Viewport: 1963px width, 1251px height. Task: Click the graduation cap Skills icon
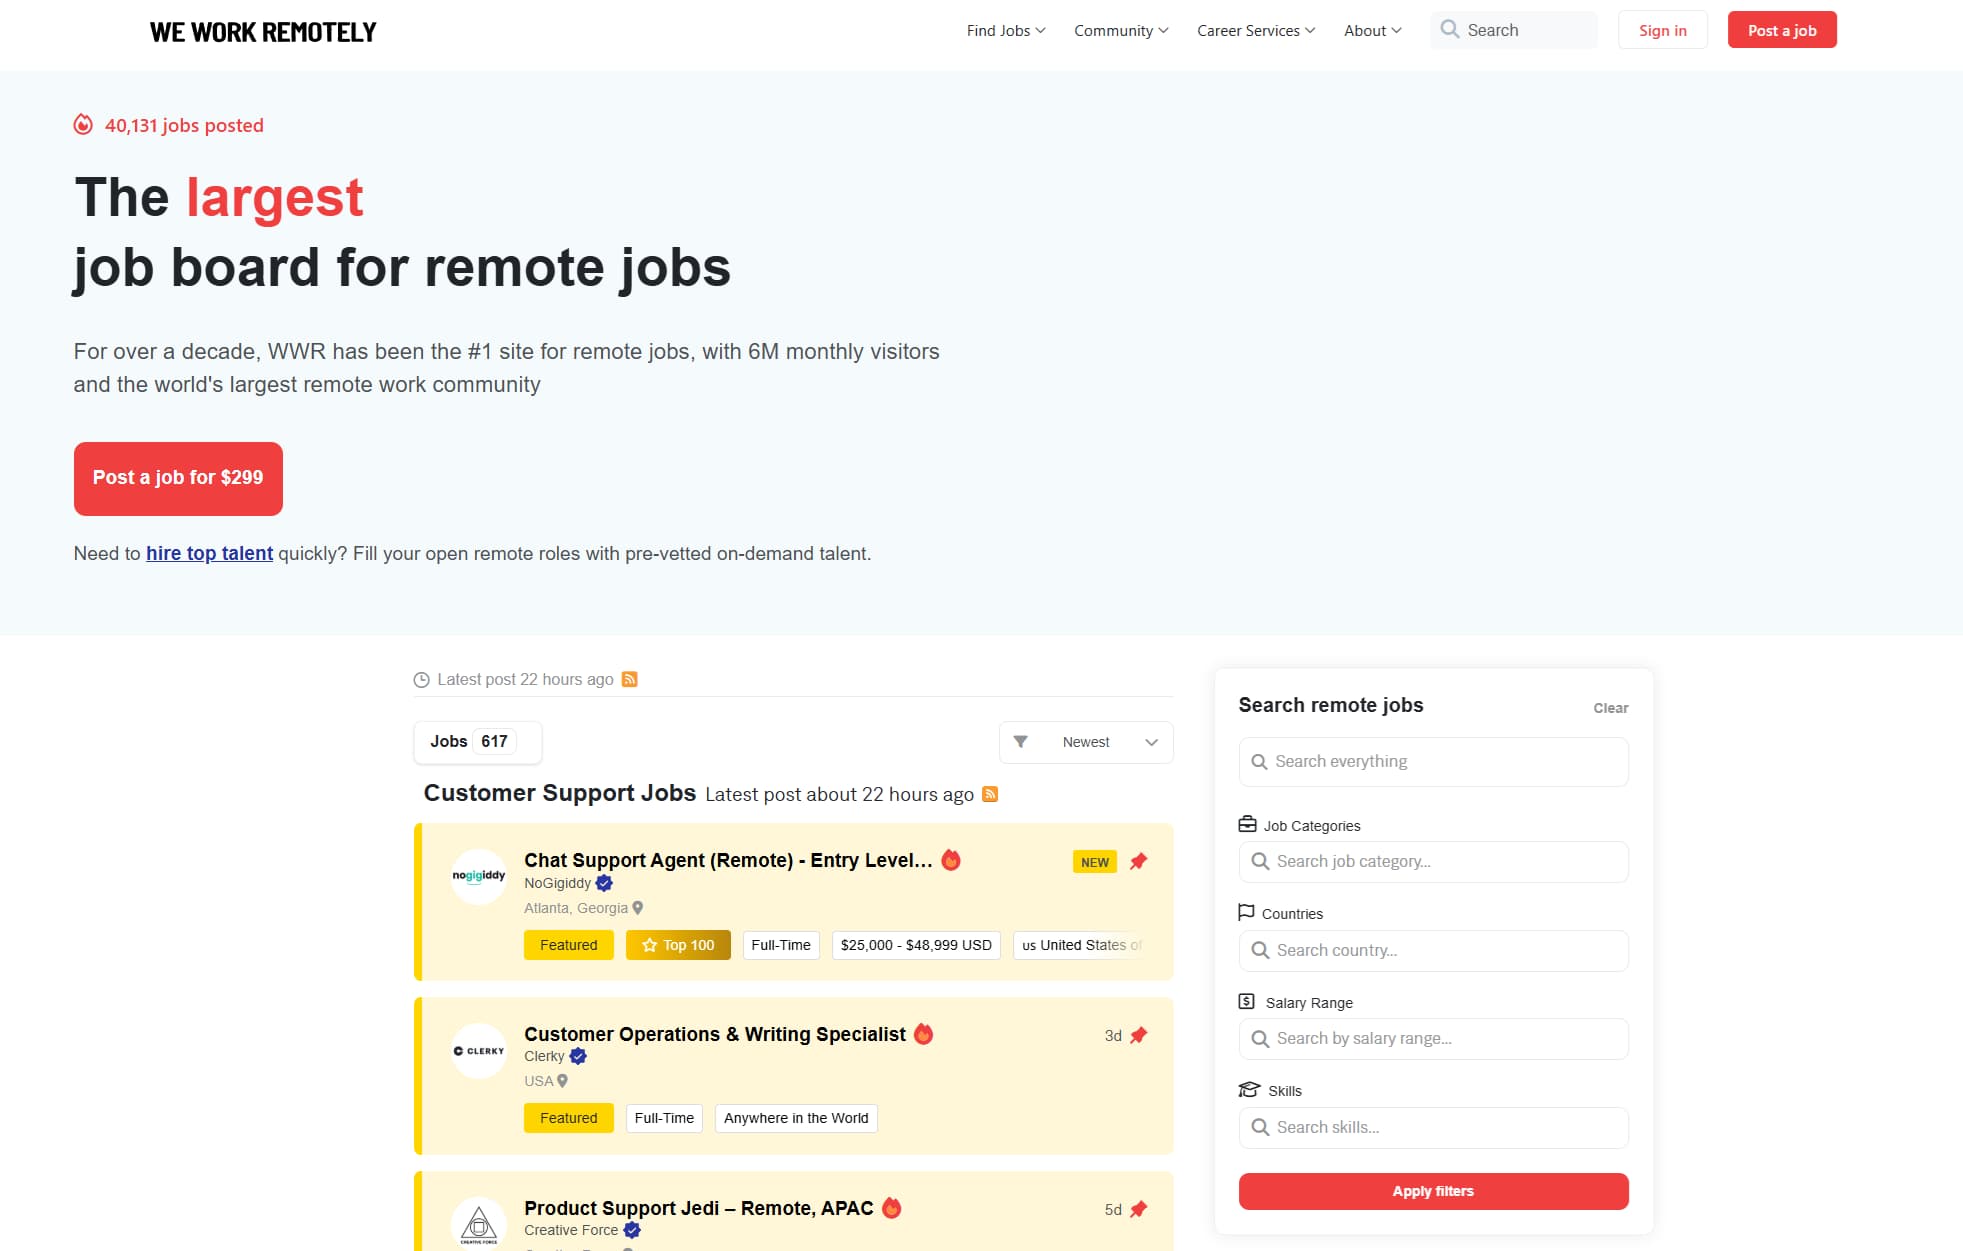click(x=1249, y=1089)
